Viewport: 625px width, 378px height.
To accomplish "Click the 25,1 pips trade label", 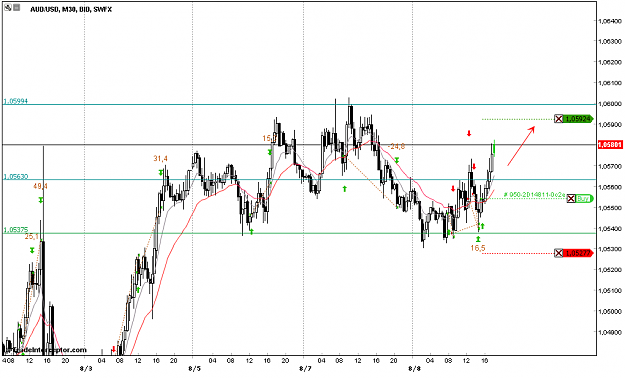I will [x=31, y=236].
